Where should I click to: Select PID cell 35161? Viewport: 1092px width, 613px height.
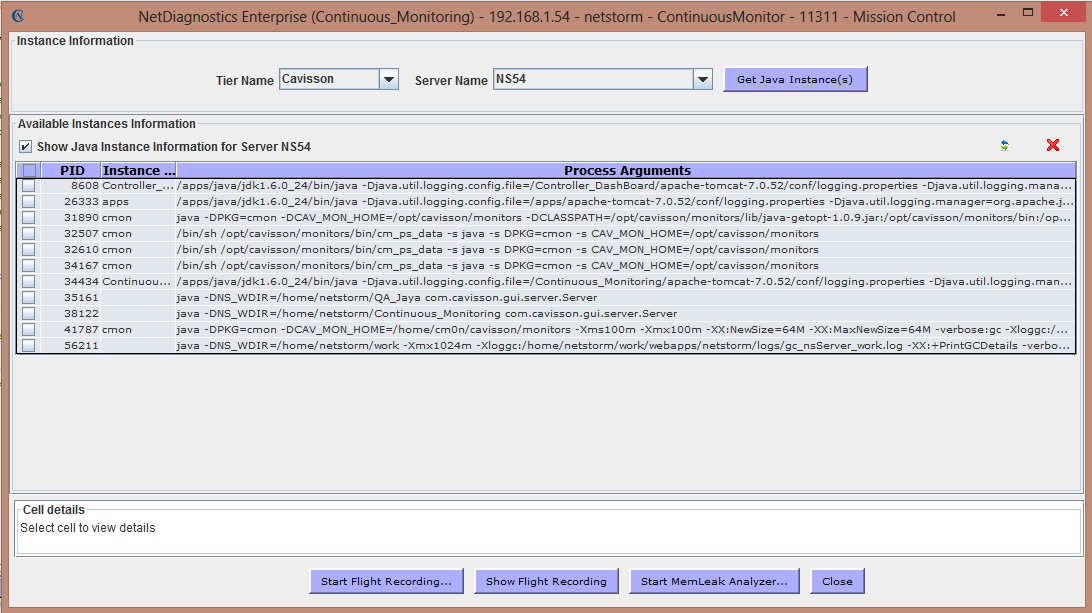coord(71,298)
